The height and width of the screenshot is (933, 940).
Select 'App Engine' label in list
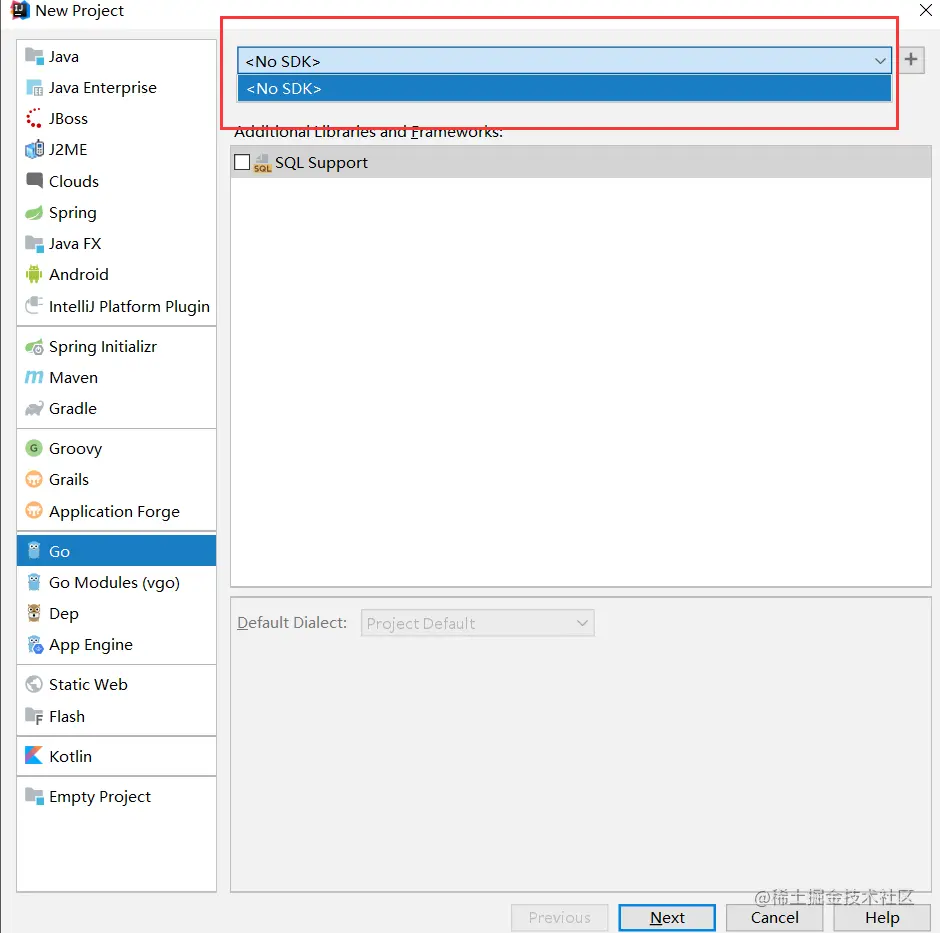pyautogui.click(x=91, y=645)
